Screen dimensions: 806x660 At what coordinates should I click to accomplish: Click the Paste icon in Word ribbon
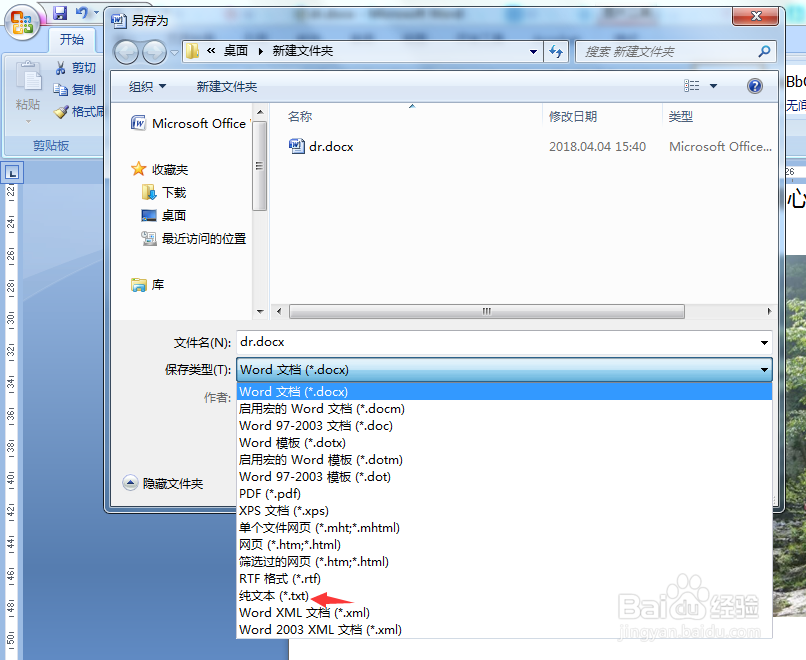[28, 77]
